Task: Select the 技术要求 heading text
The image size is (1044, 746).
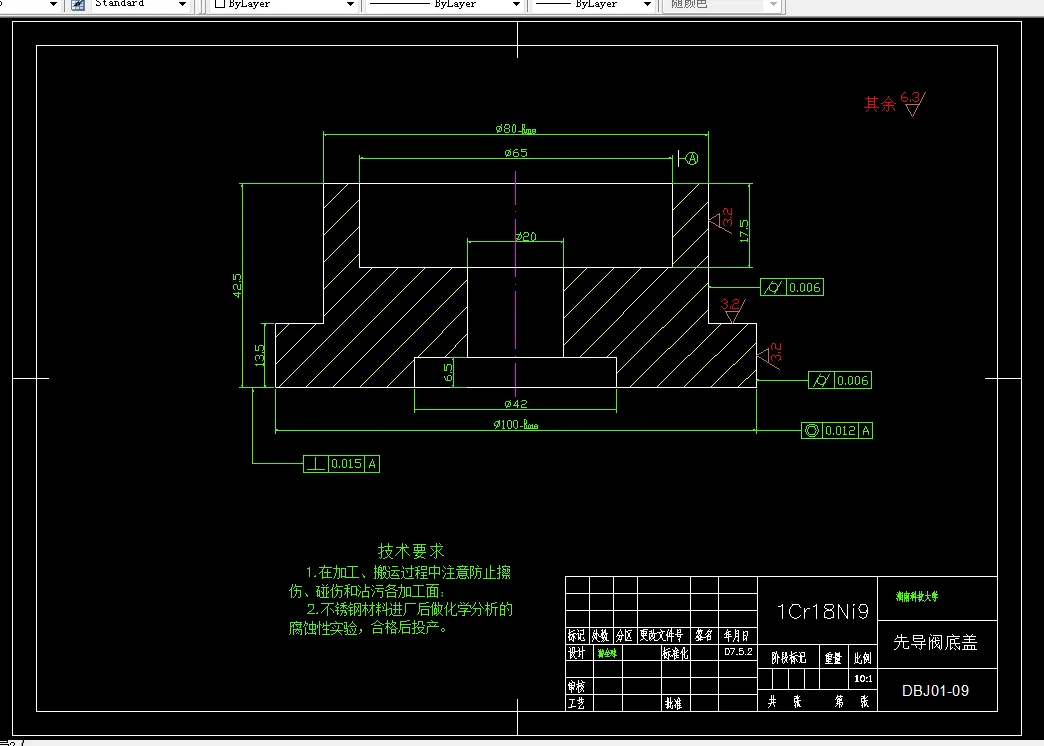Action: pyautogui.click(x=411, y=551)
